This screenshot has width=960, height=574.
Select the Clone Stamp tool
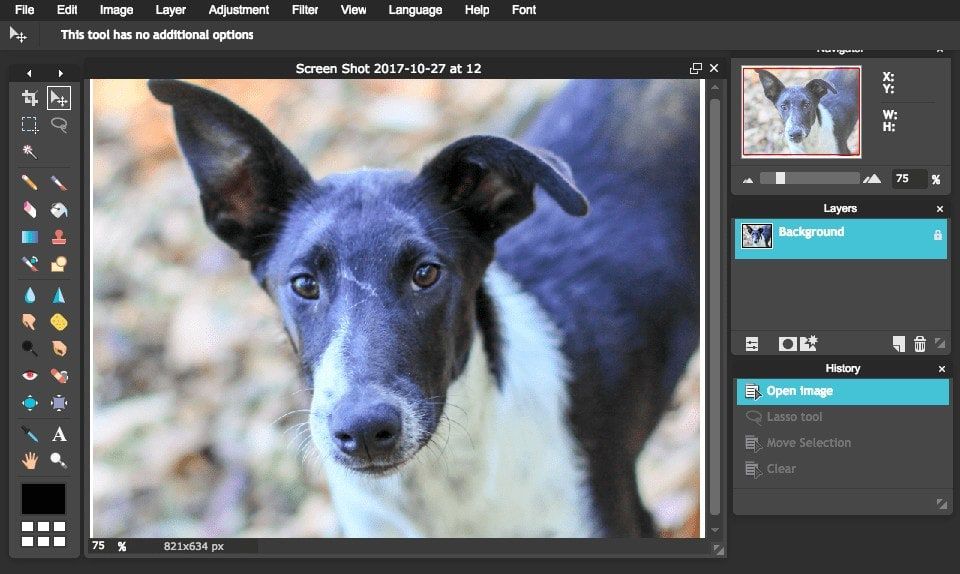click(59, 237)
